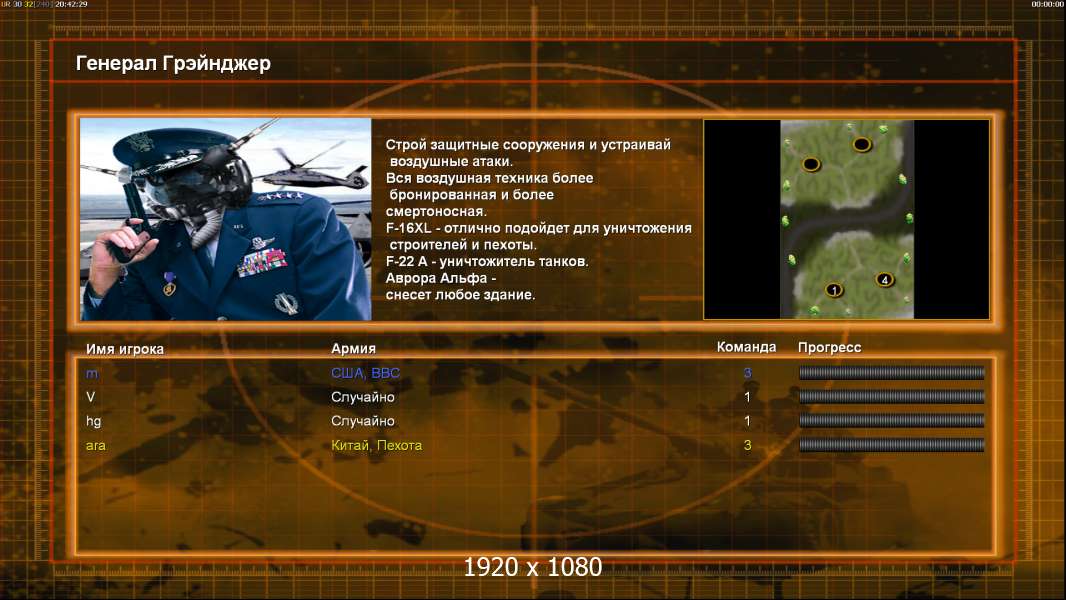
Task: Click army 'США, ВВС'
Action: pyautogui.click(x=366, y=373)
